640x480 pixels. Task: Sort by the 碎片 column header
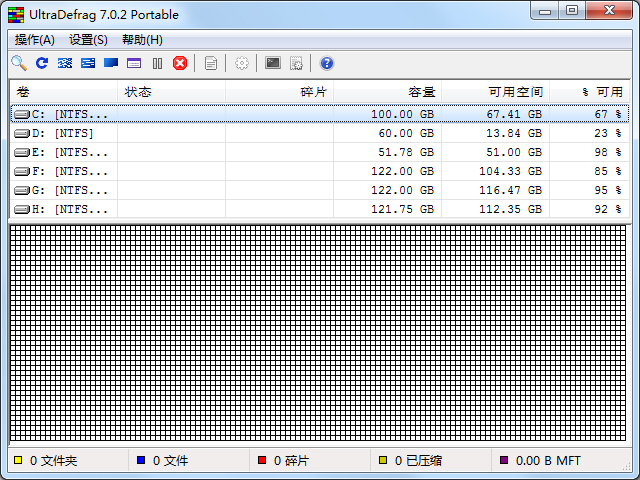279,92
